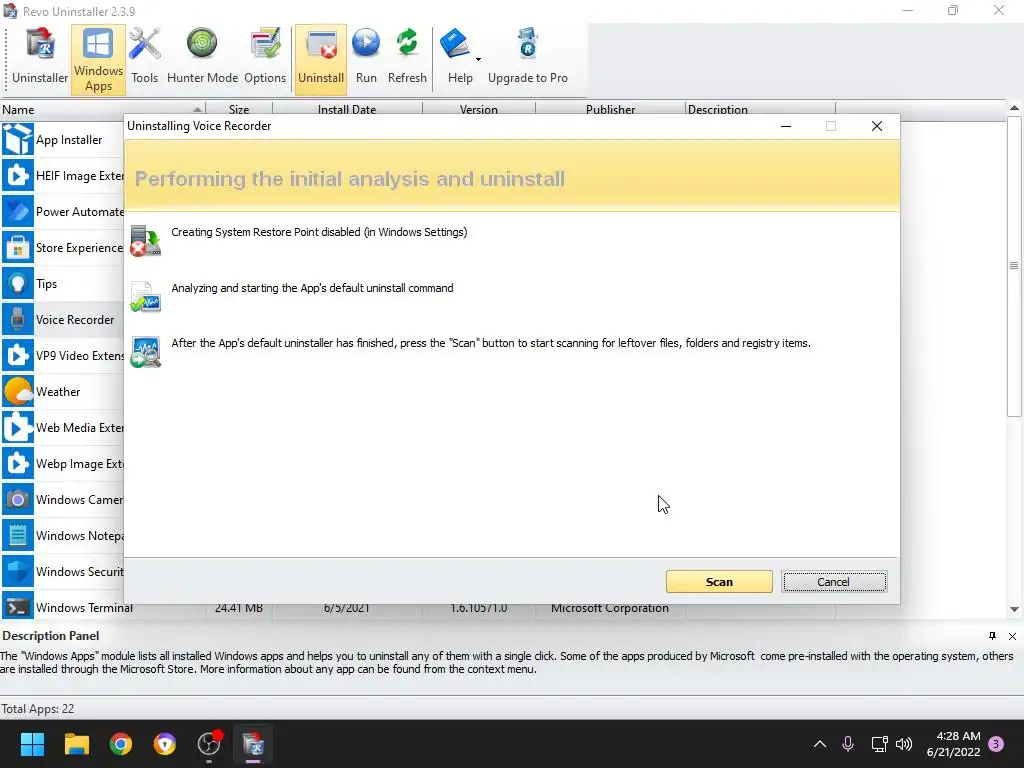Click the restore point disabled icon
Image resolution: width=1024 pixels, height=768 pixels.
point(145,240)
